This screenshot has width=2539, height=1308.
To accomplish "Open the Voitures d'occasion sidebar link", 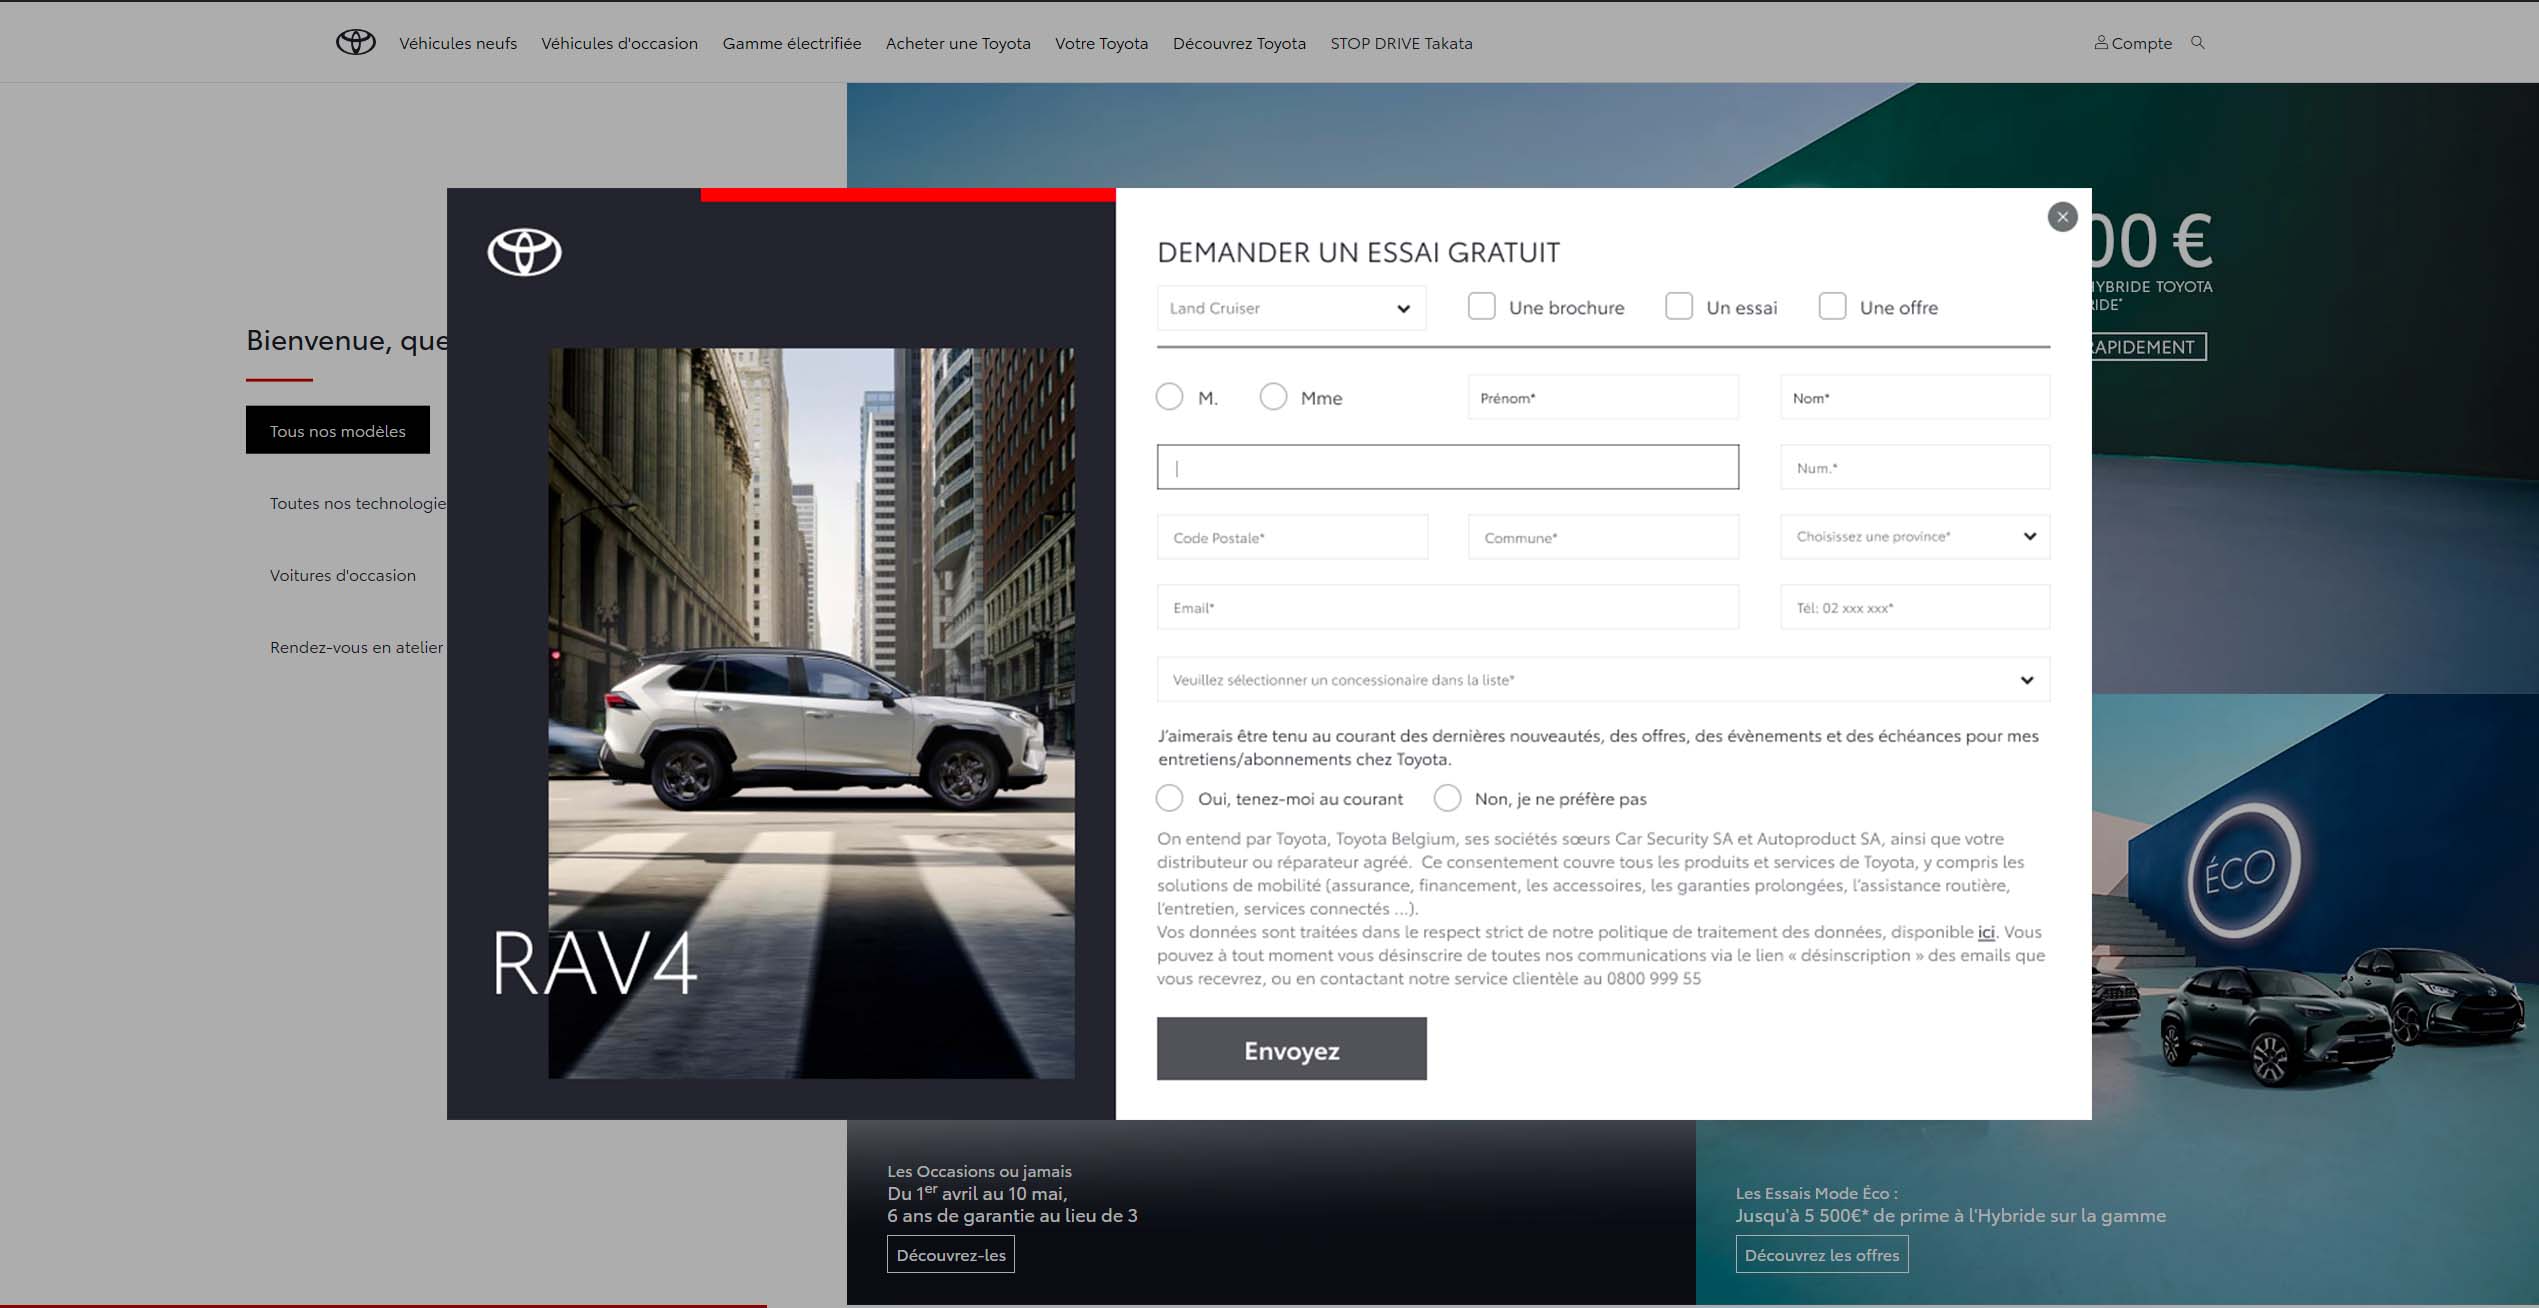I will click(342, 575).
